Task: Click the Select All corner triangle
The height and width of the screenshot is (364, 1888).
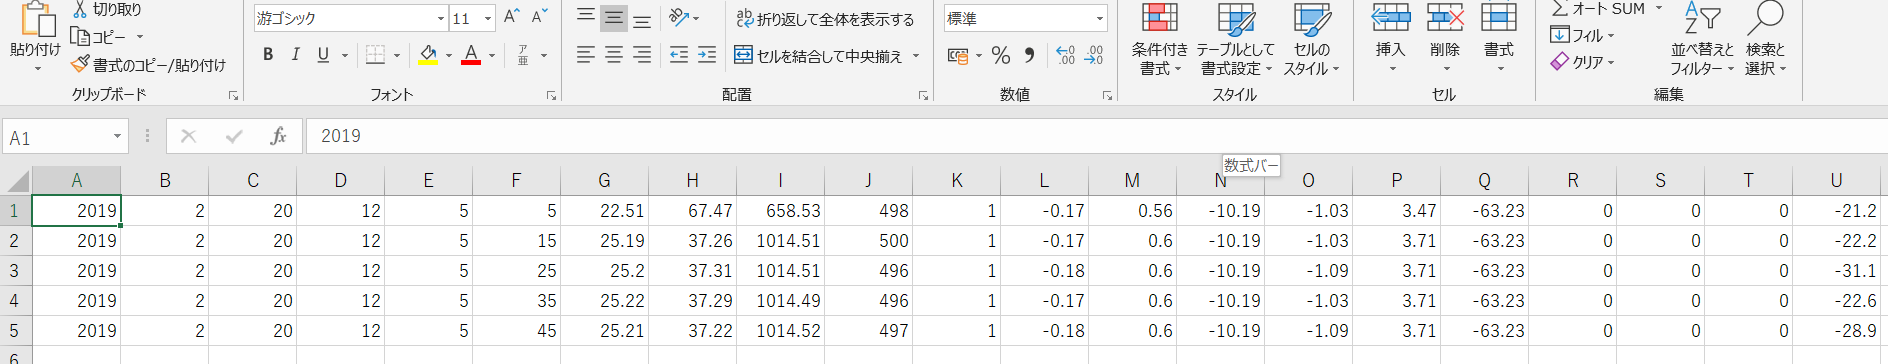Action: (17, 181)
